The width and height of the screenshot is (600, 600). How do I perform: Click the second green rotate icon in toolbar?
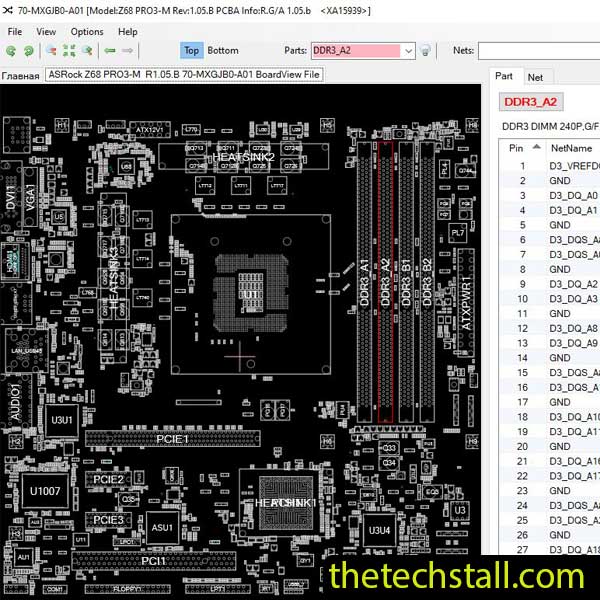[29, 50]
